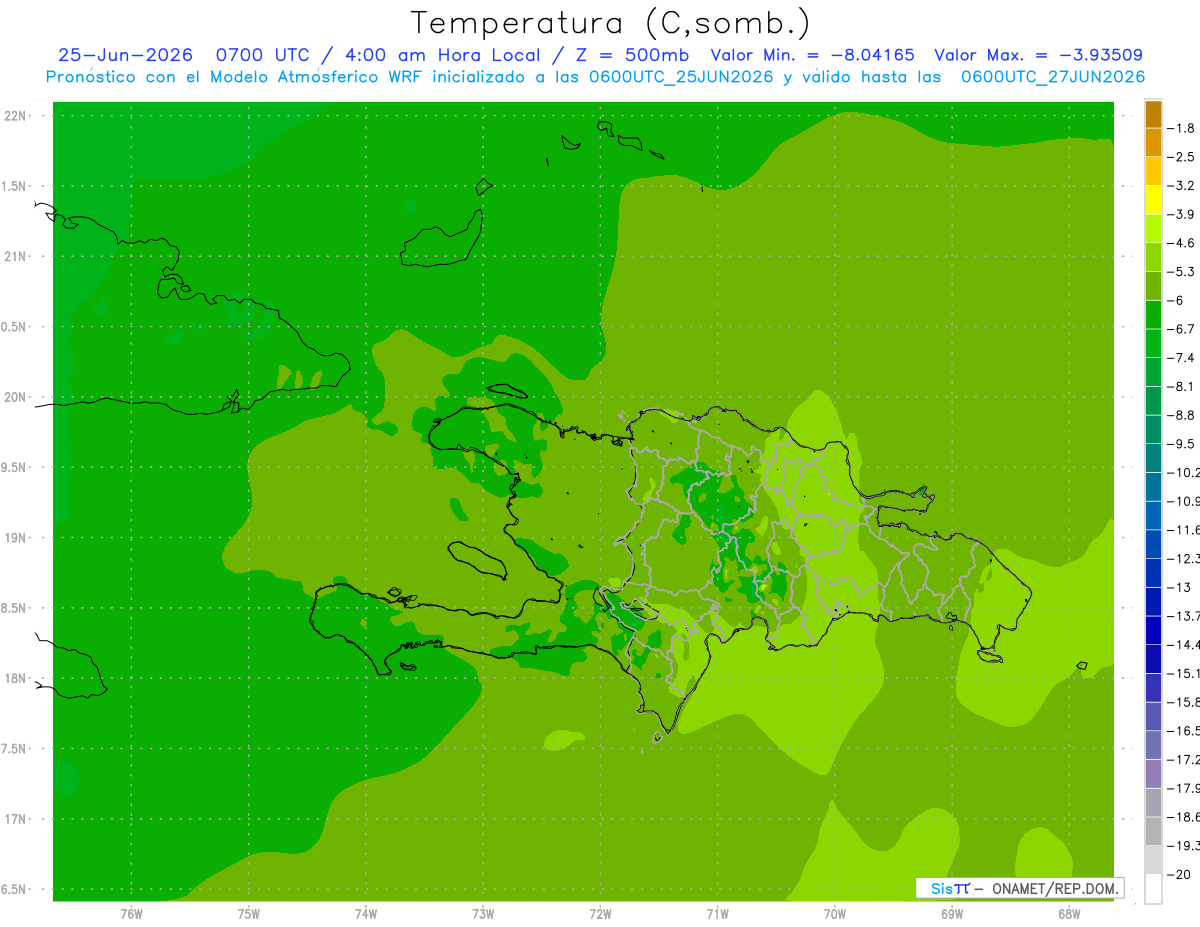The image size is (1200, 927).
Task: Select the '-9.5' legend value
Action: point(1182,444)
